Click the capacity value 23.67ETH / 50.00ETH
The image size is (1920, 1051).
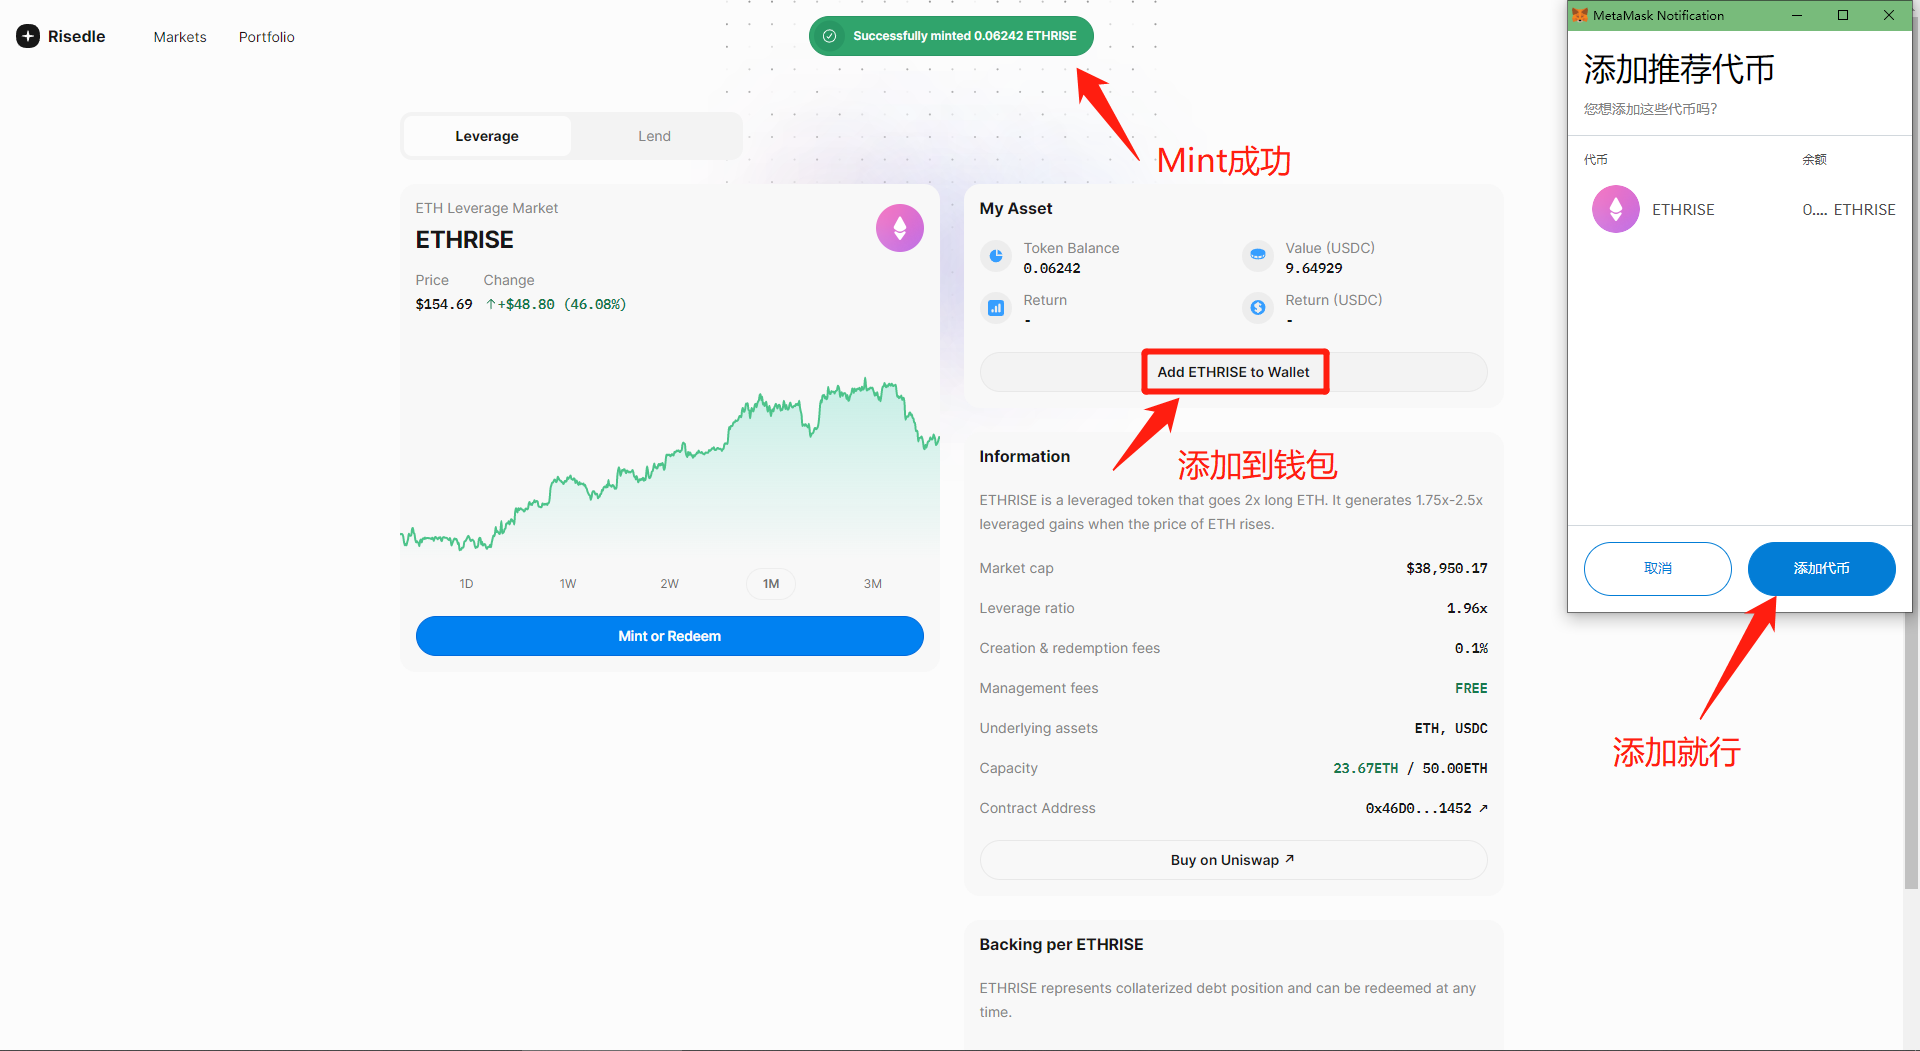click(1410, 768)
